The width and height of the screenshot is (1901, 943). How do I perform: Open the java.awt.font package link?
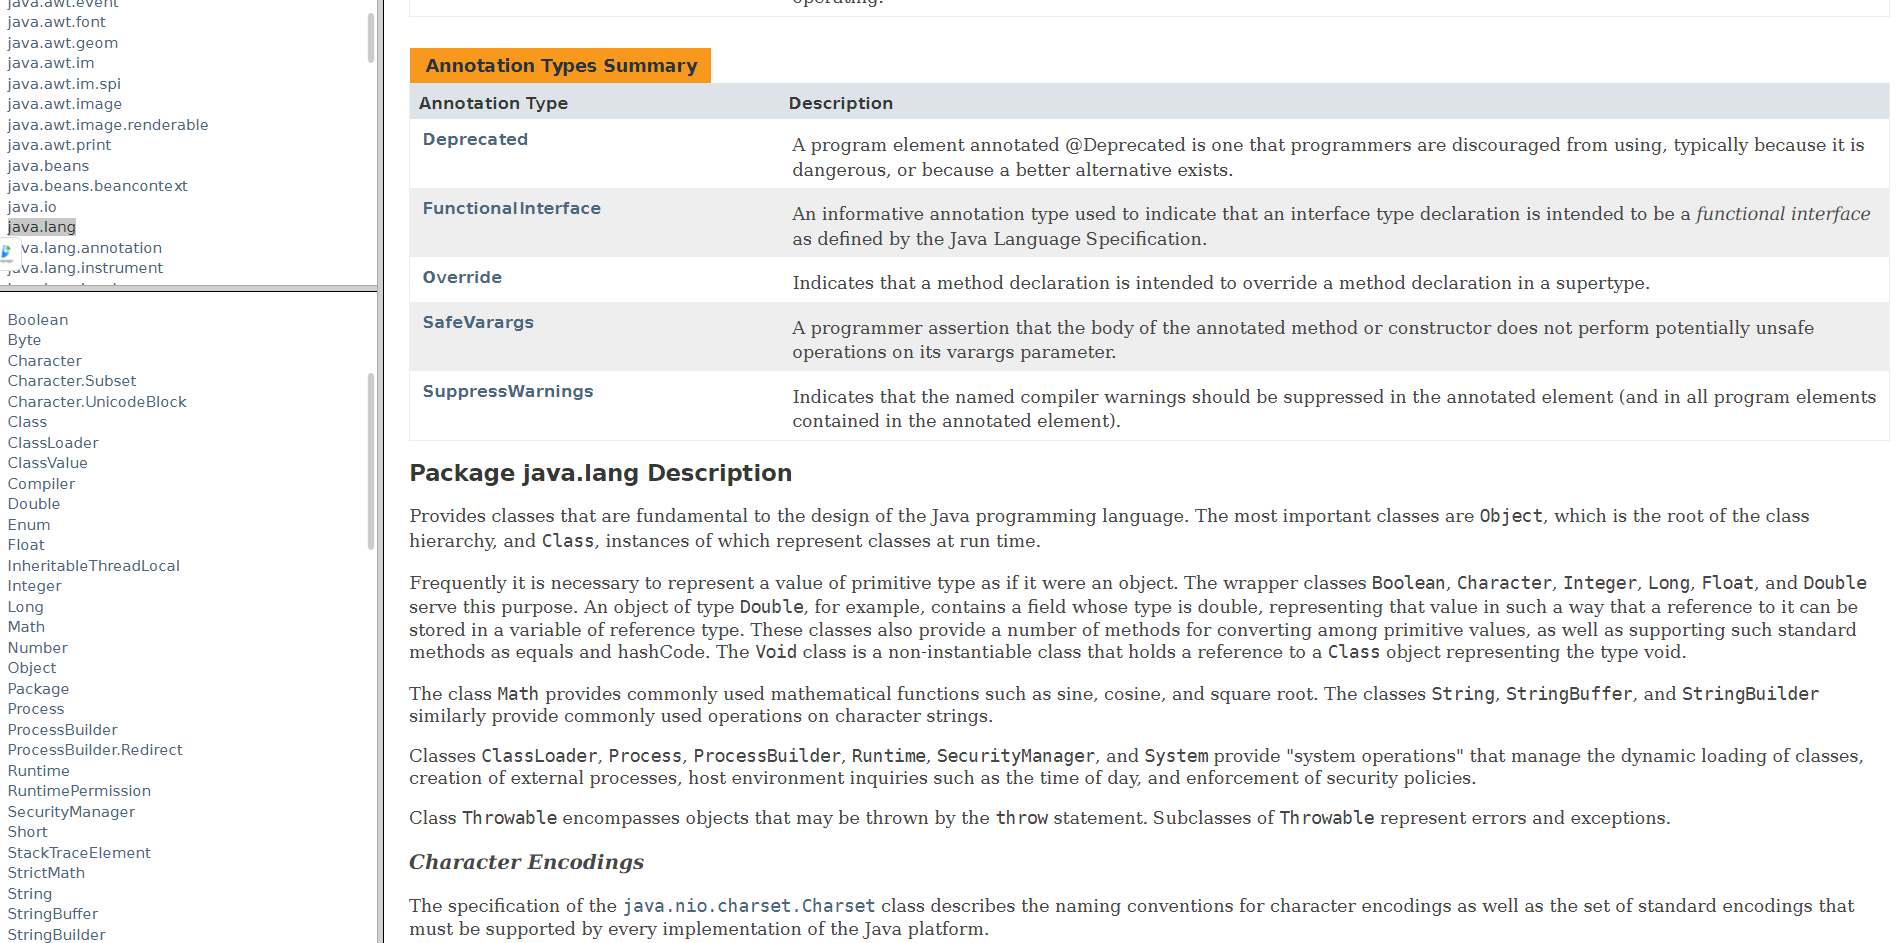tap(56, 22)
